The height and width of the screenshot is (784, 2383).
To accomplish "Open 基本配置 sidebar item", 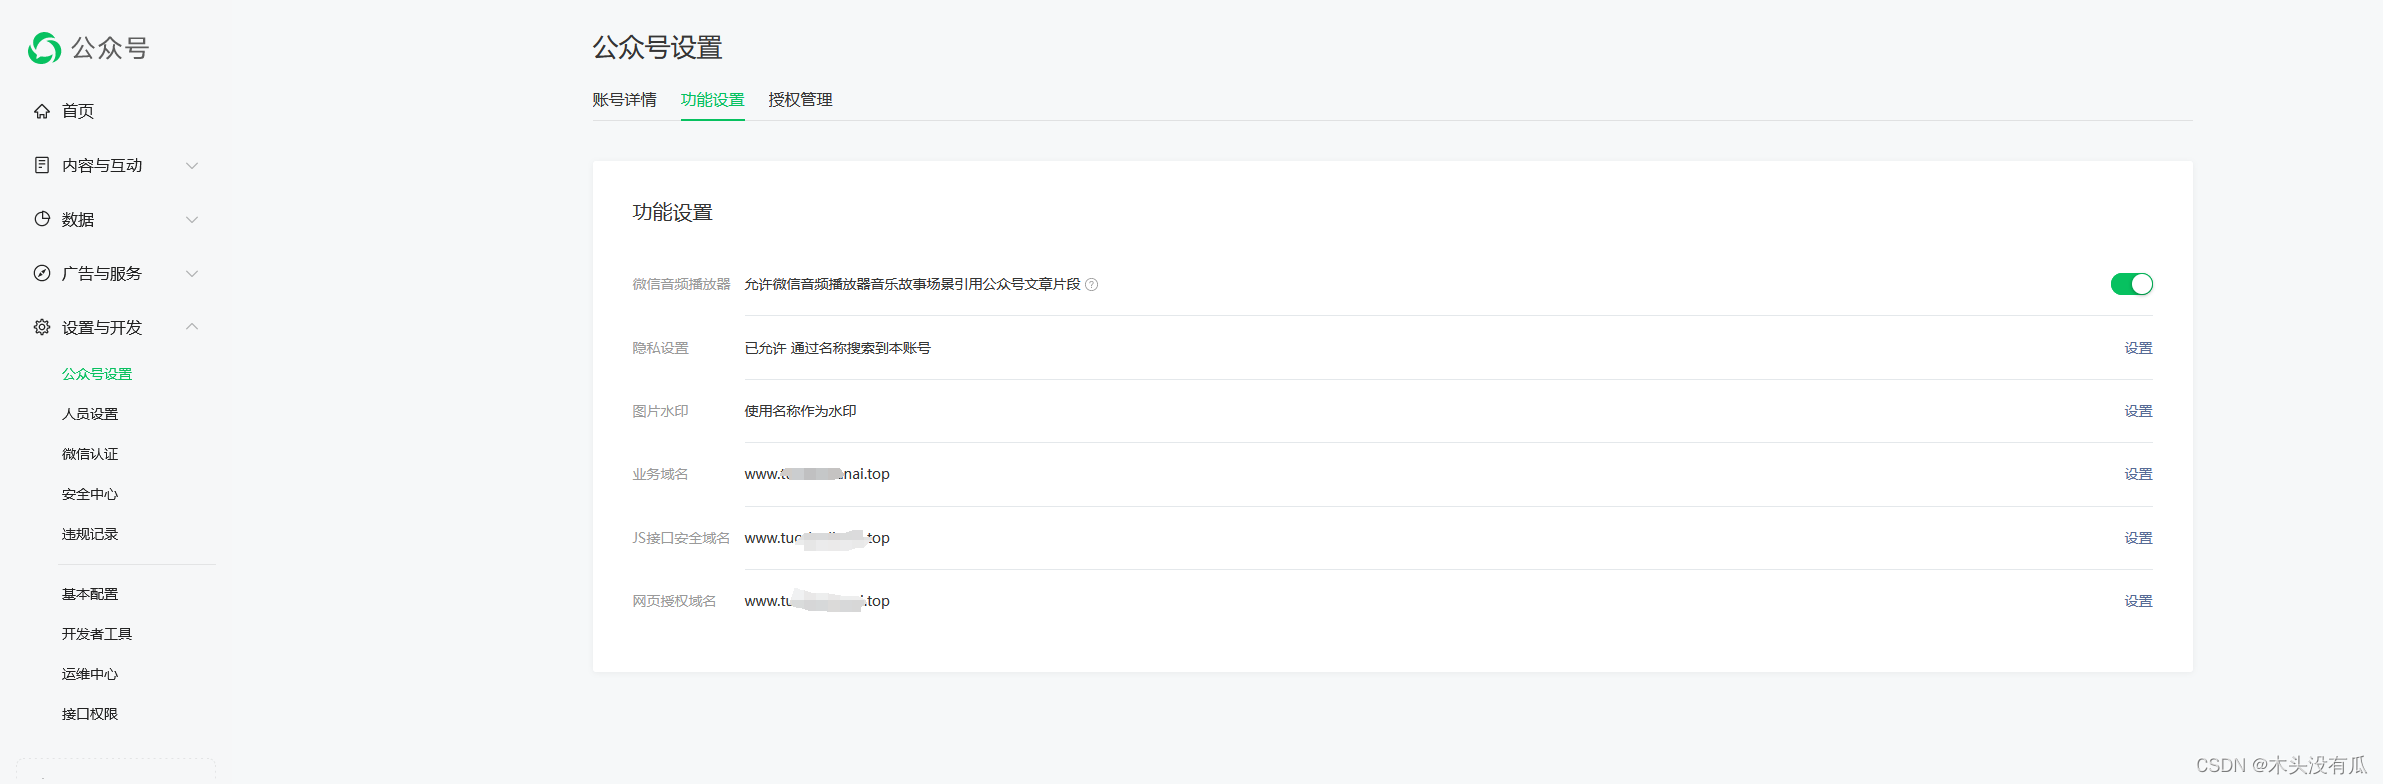I will point(90,594).
